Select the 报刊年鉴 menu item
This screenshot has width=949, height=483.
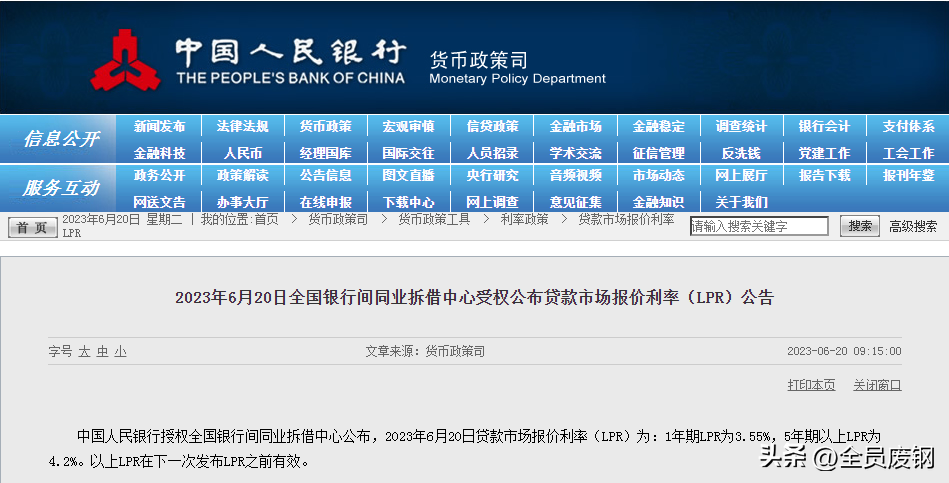pyautogui.click(x=908, y=176)
